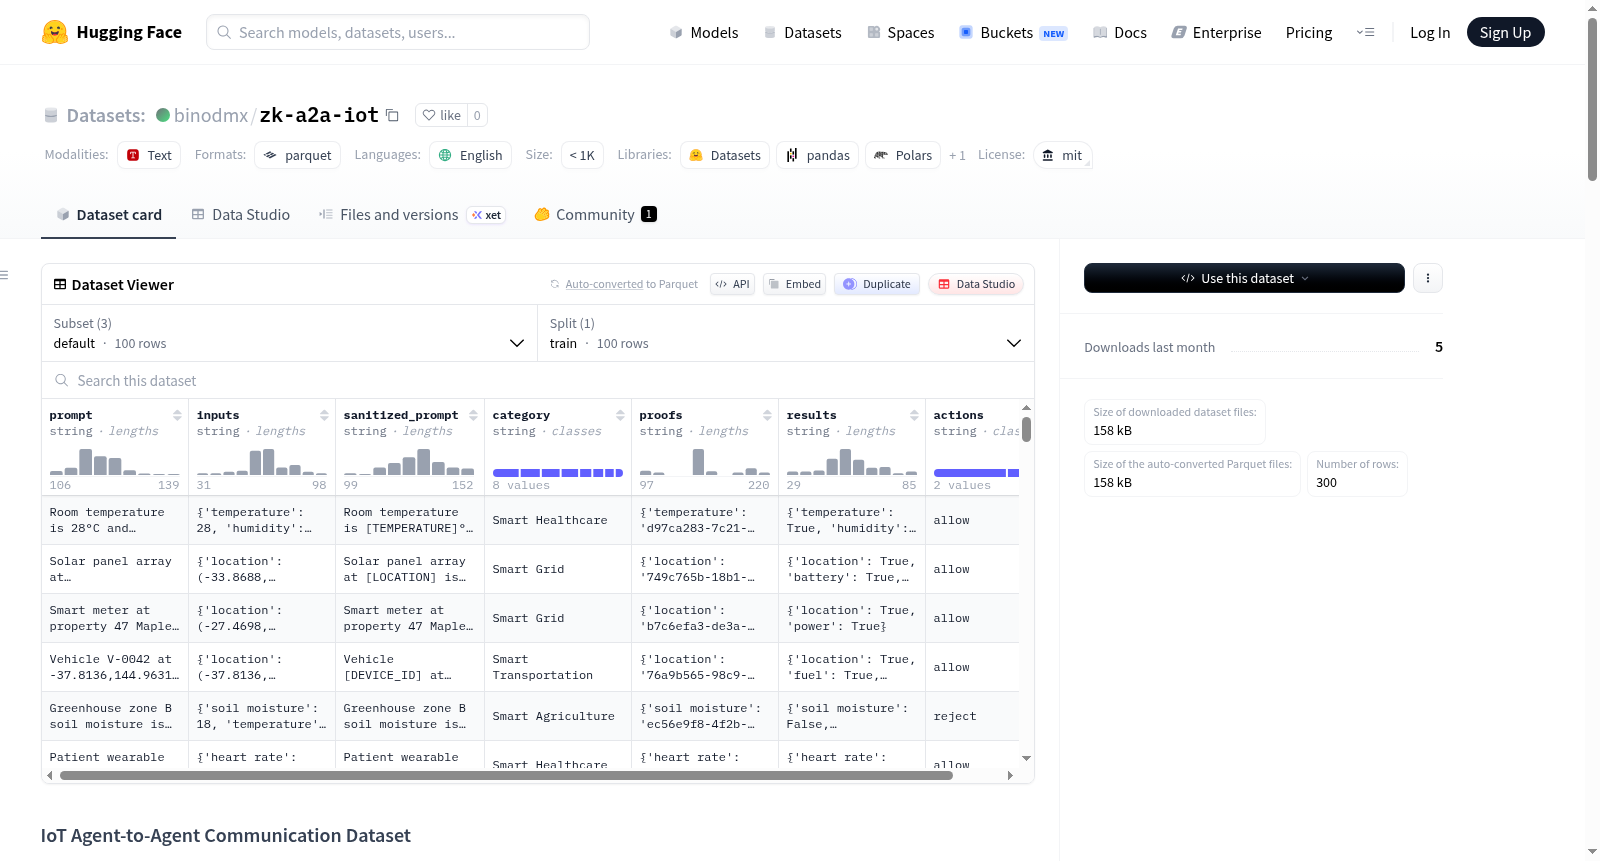Open Models in the top navigation
The width and height of the screenshot is (1600, 861).
[x=704, y=32]
